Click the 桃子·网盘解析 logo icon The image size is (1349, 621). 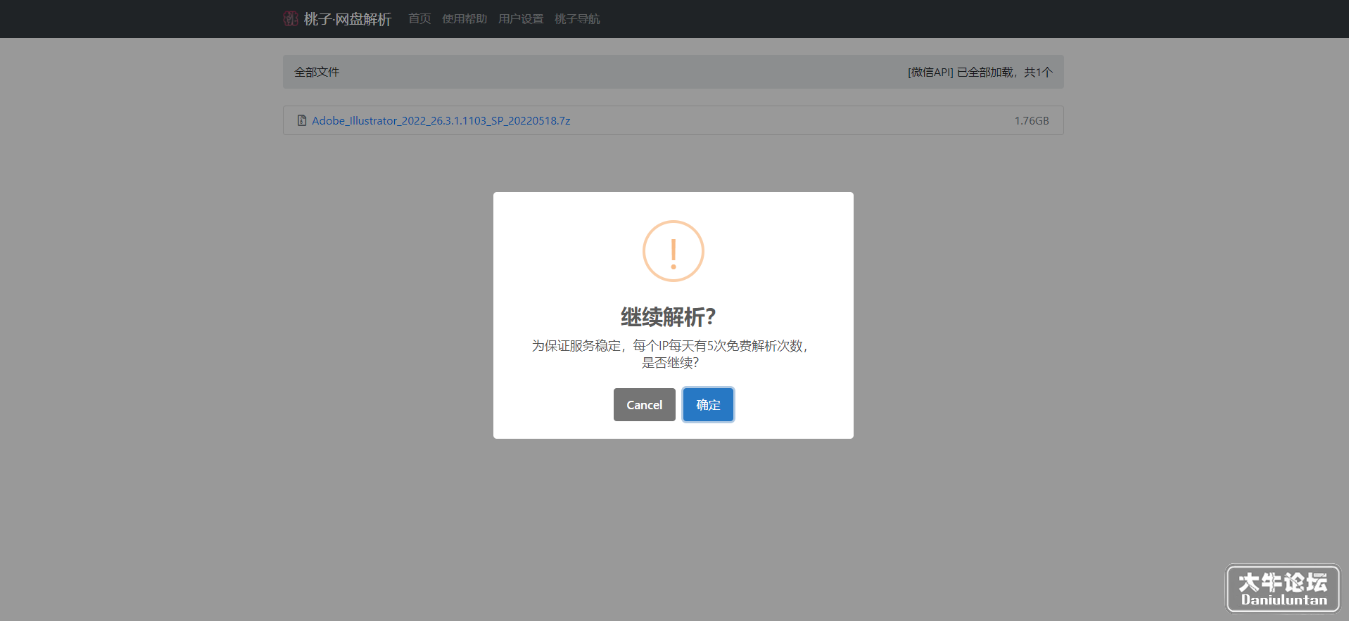click(291, 19)
